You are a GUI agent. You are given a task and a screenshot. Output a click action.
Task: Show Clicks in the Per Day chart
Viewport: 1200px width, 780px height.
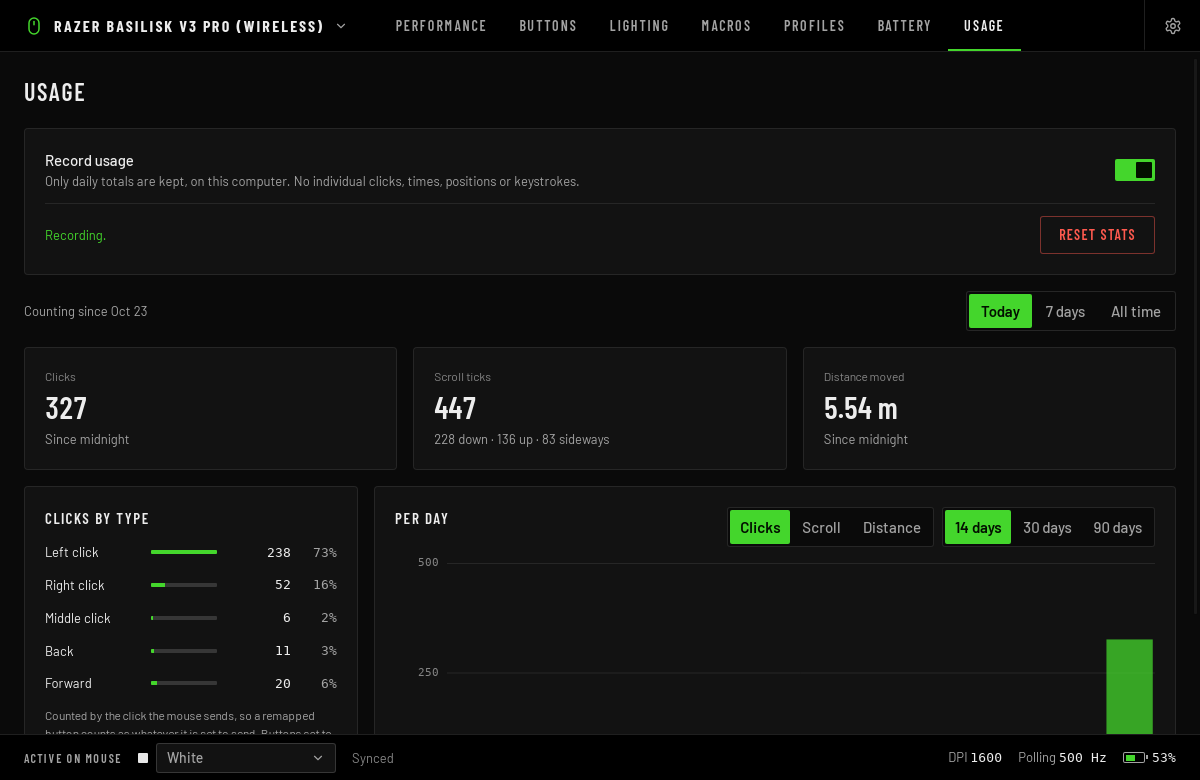tap(760, 527)
